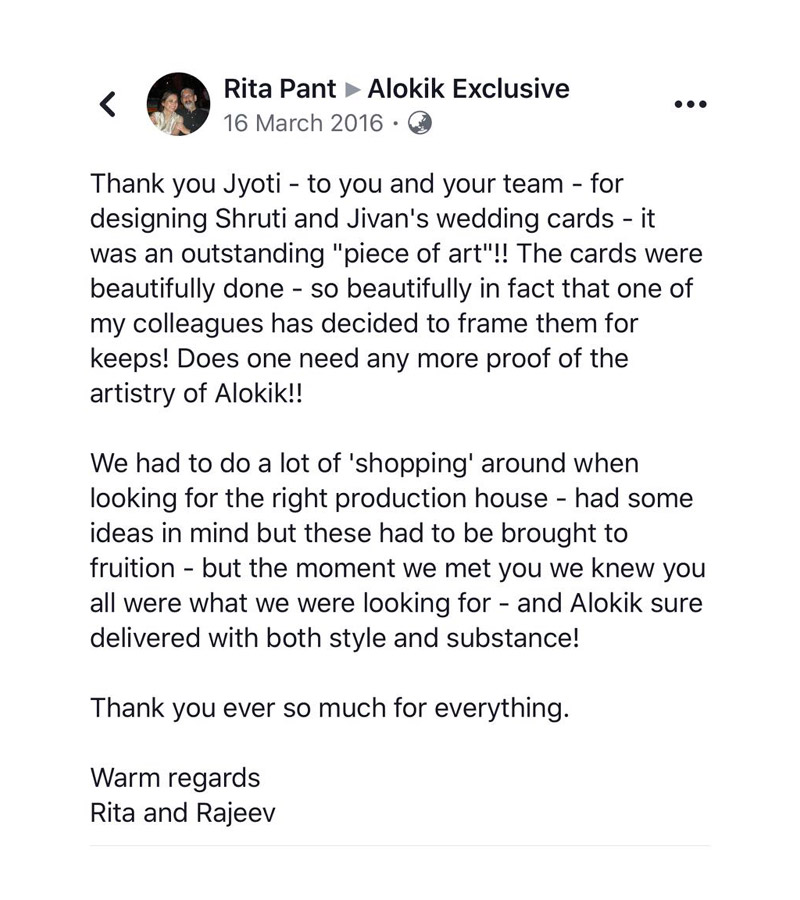
Task: Click the quoted word 'shopping'
Action: (411, 464)
